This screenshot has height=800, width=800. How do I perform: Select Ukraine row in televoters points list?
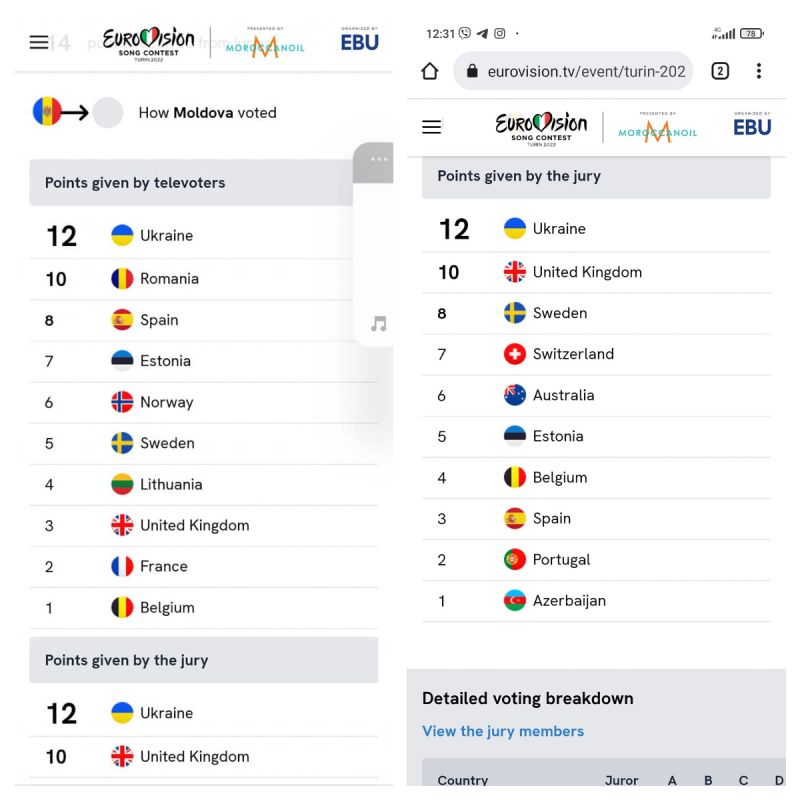point(204,236)
